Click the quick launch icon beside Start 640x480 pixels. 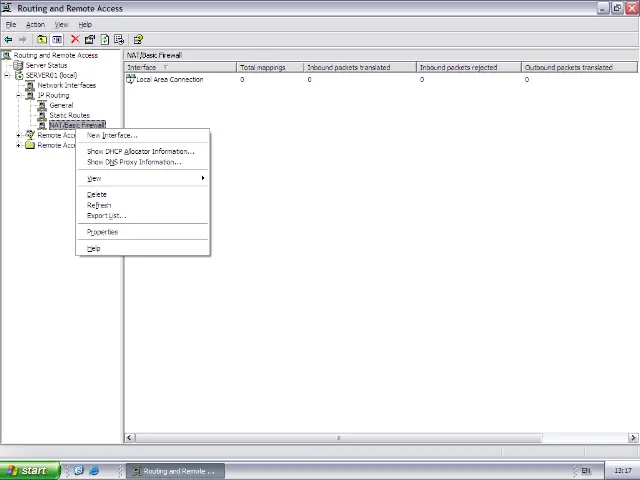click(79, 471)
